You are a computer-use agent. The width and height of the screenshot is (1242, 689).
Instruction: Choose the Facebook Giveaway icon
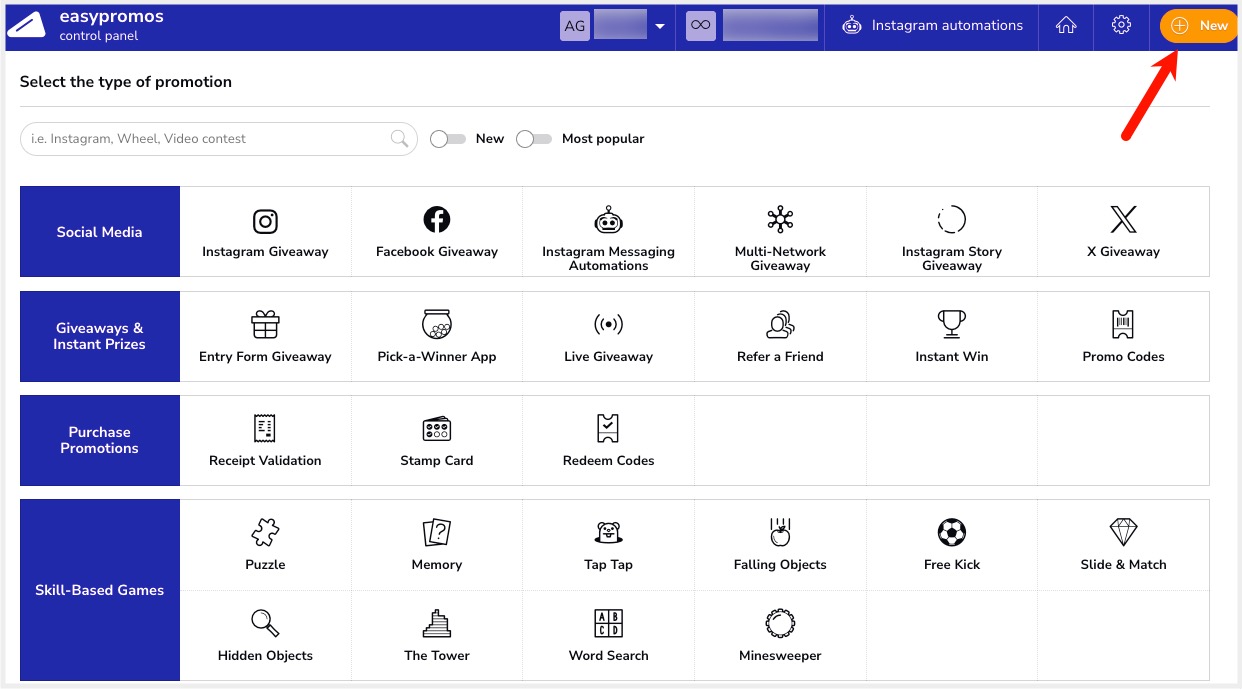tap(437, 219)
